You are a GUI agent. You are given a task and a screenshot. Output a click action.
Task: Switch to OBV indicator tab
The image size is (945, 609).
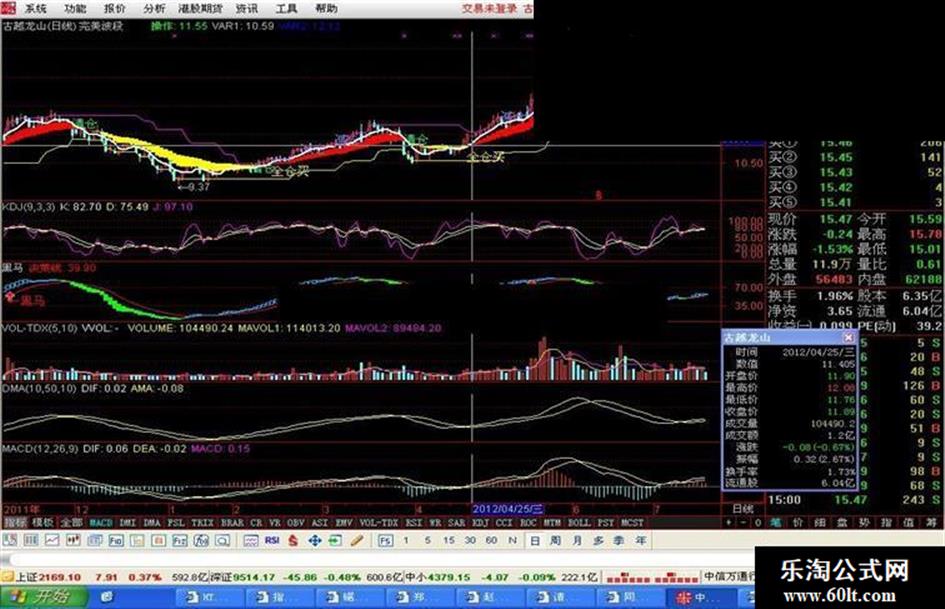click(x=295, y=523)
